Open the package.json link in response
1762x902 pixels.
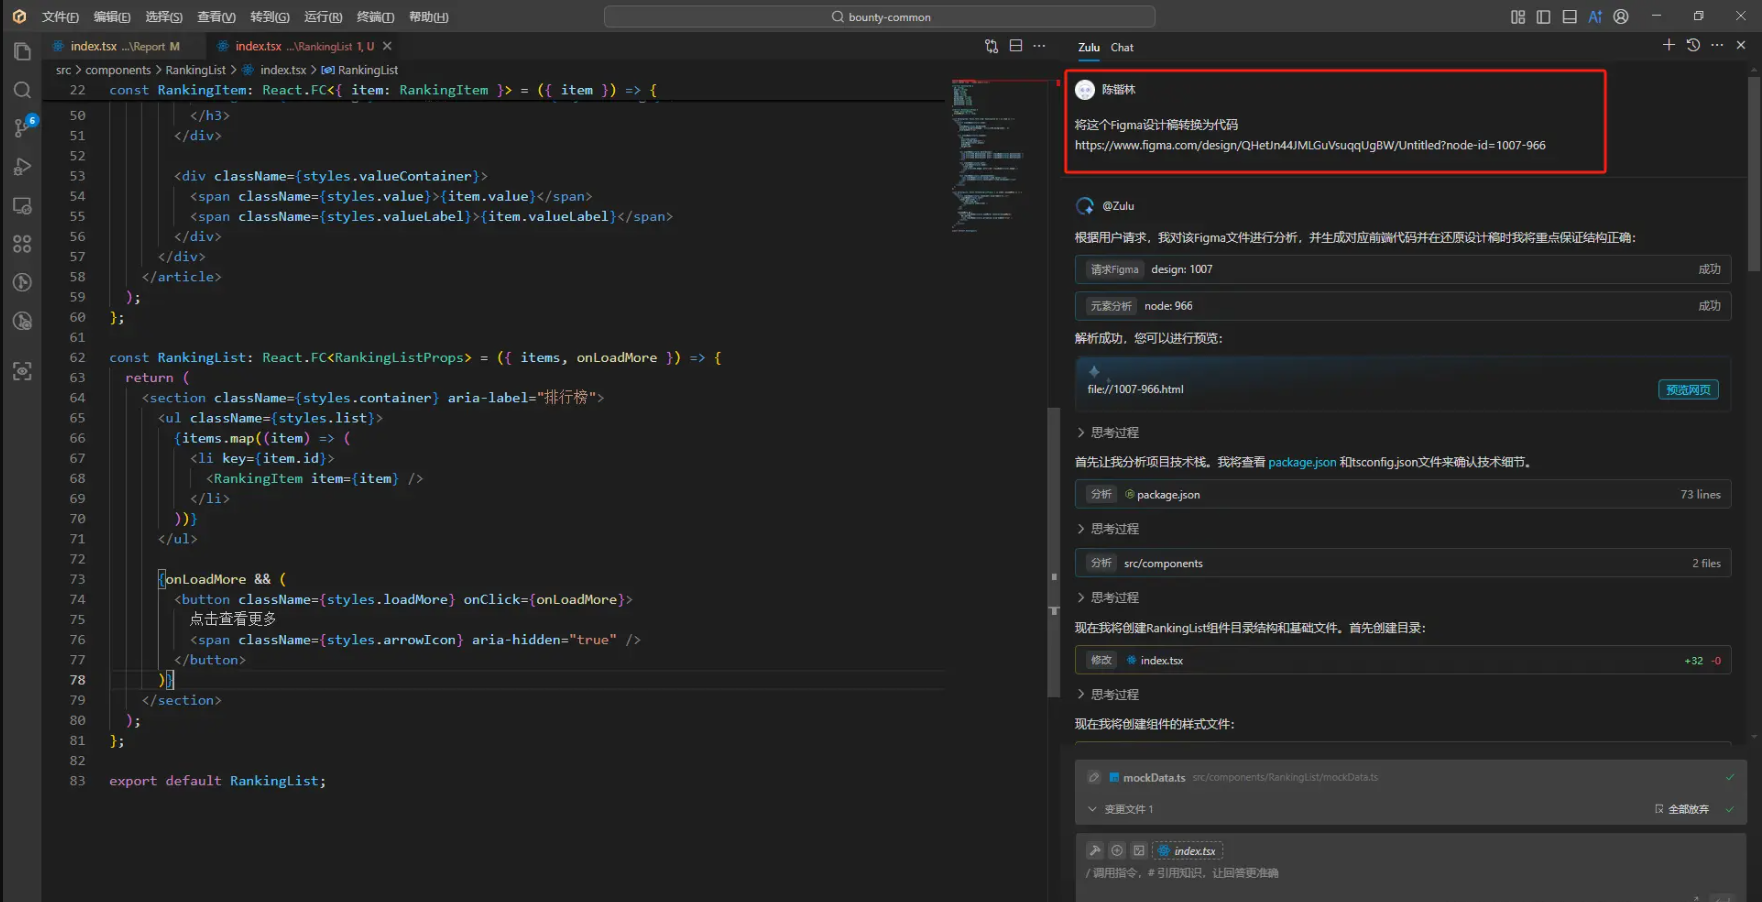click(1302, 462)
